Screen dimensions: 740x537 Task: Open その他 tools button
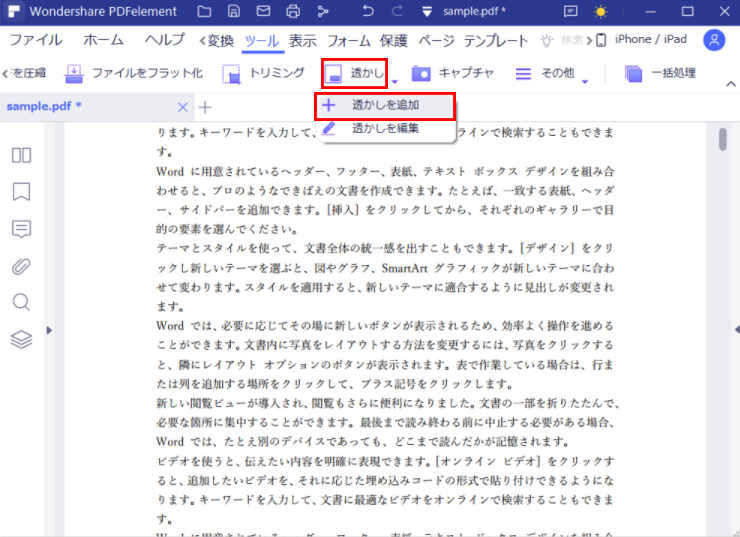[545, 73]
